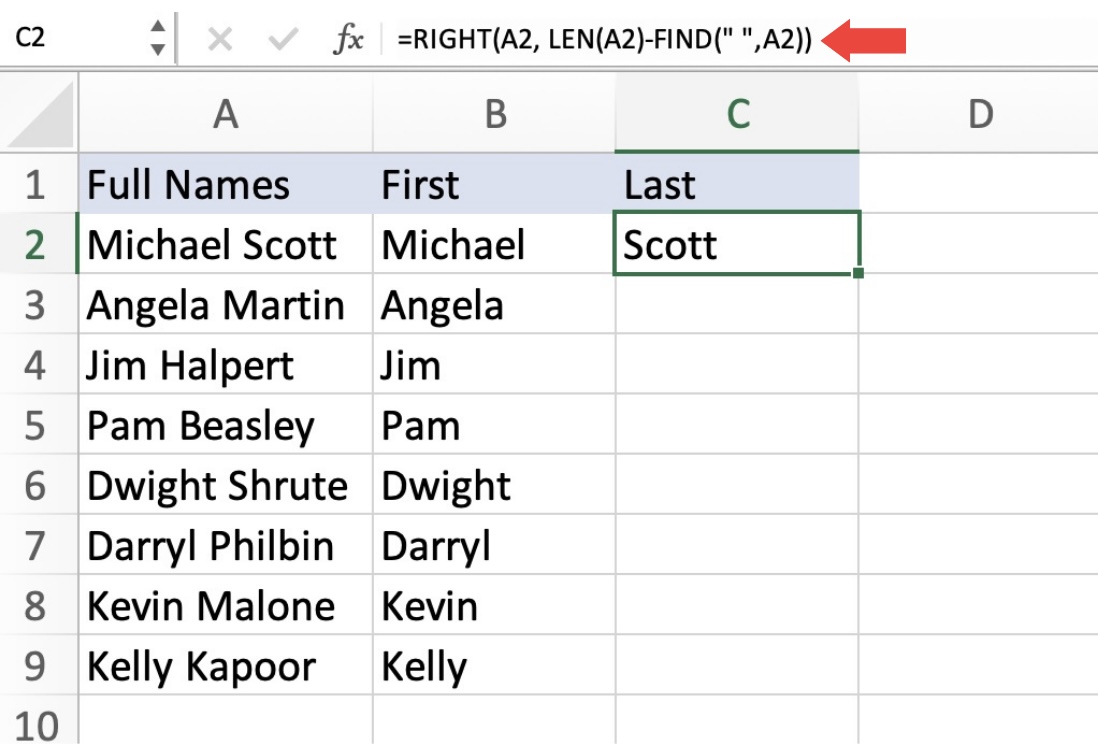Click cell B2 containing 'Michael'
The height and width of the screenshot is (745, 1098).
click(494, 244)
